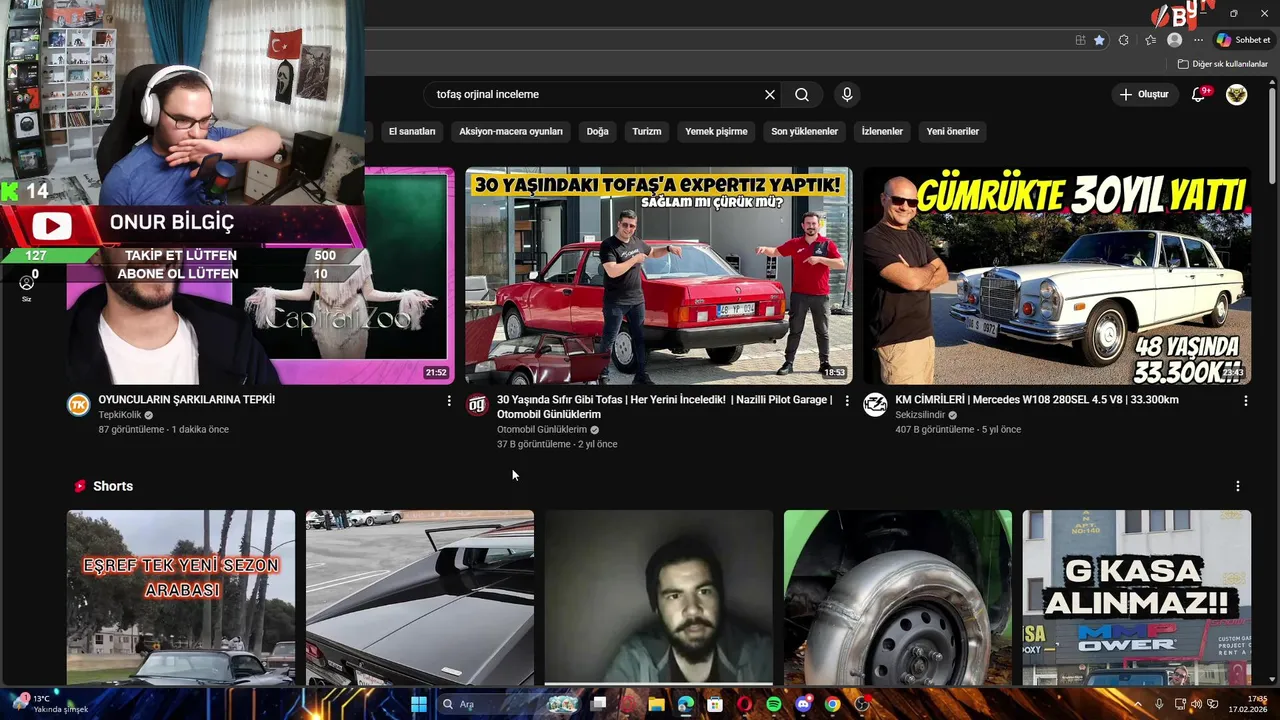The height and width of the screenshot is (720, 1280).
Task: Select the İzlenenler filter chip
Action: tap(882, 132)
